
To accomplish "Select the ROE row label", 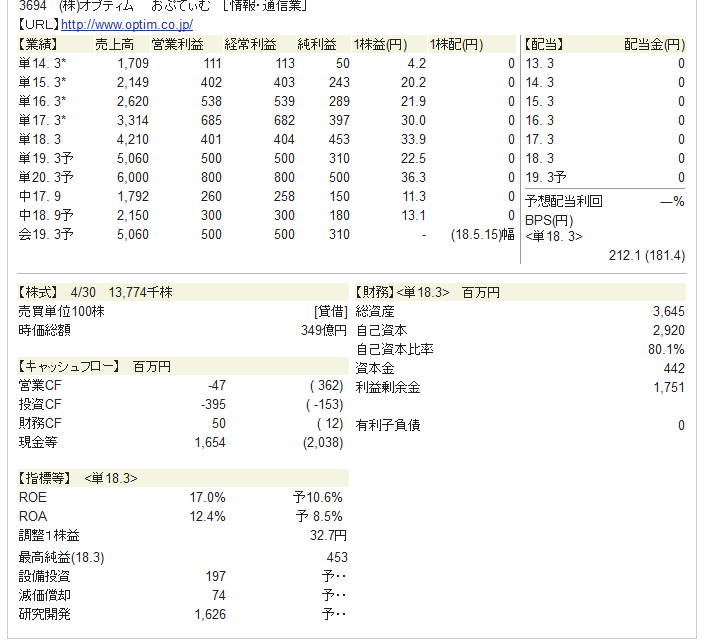I will click(33, 498).
